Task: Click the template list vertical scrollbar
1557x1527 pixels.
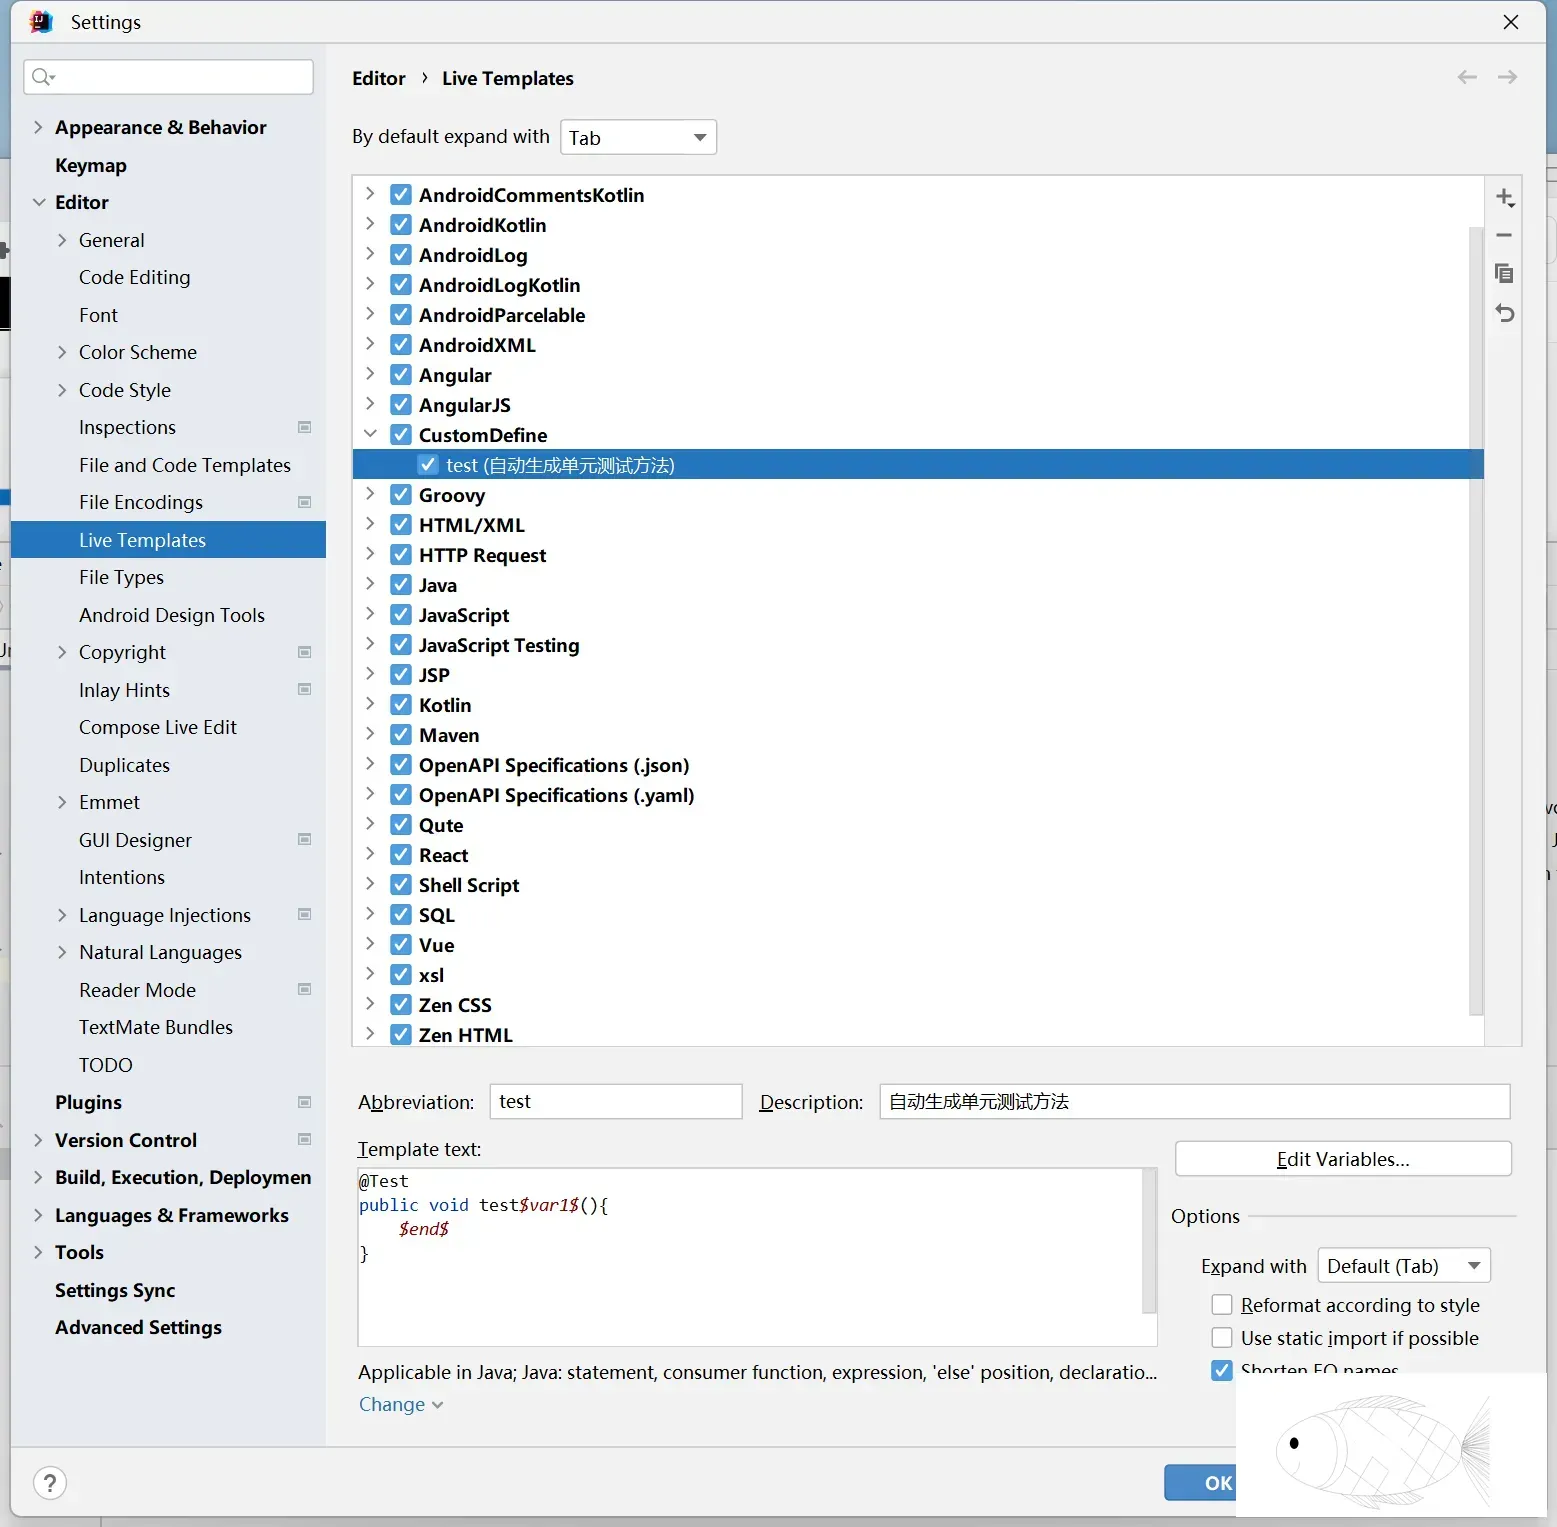Action: click(1475, 620)
